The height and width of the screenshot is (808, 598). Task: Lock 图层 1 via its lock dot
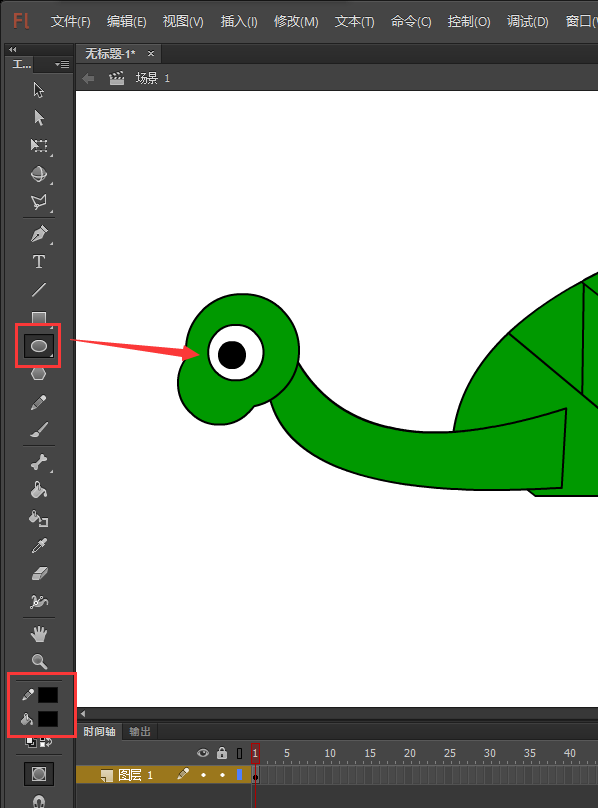[x=222, y=775]
